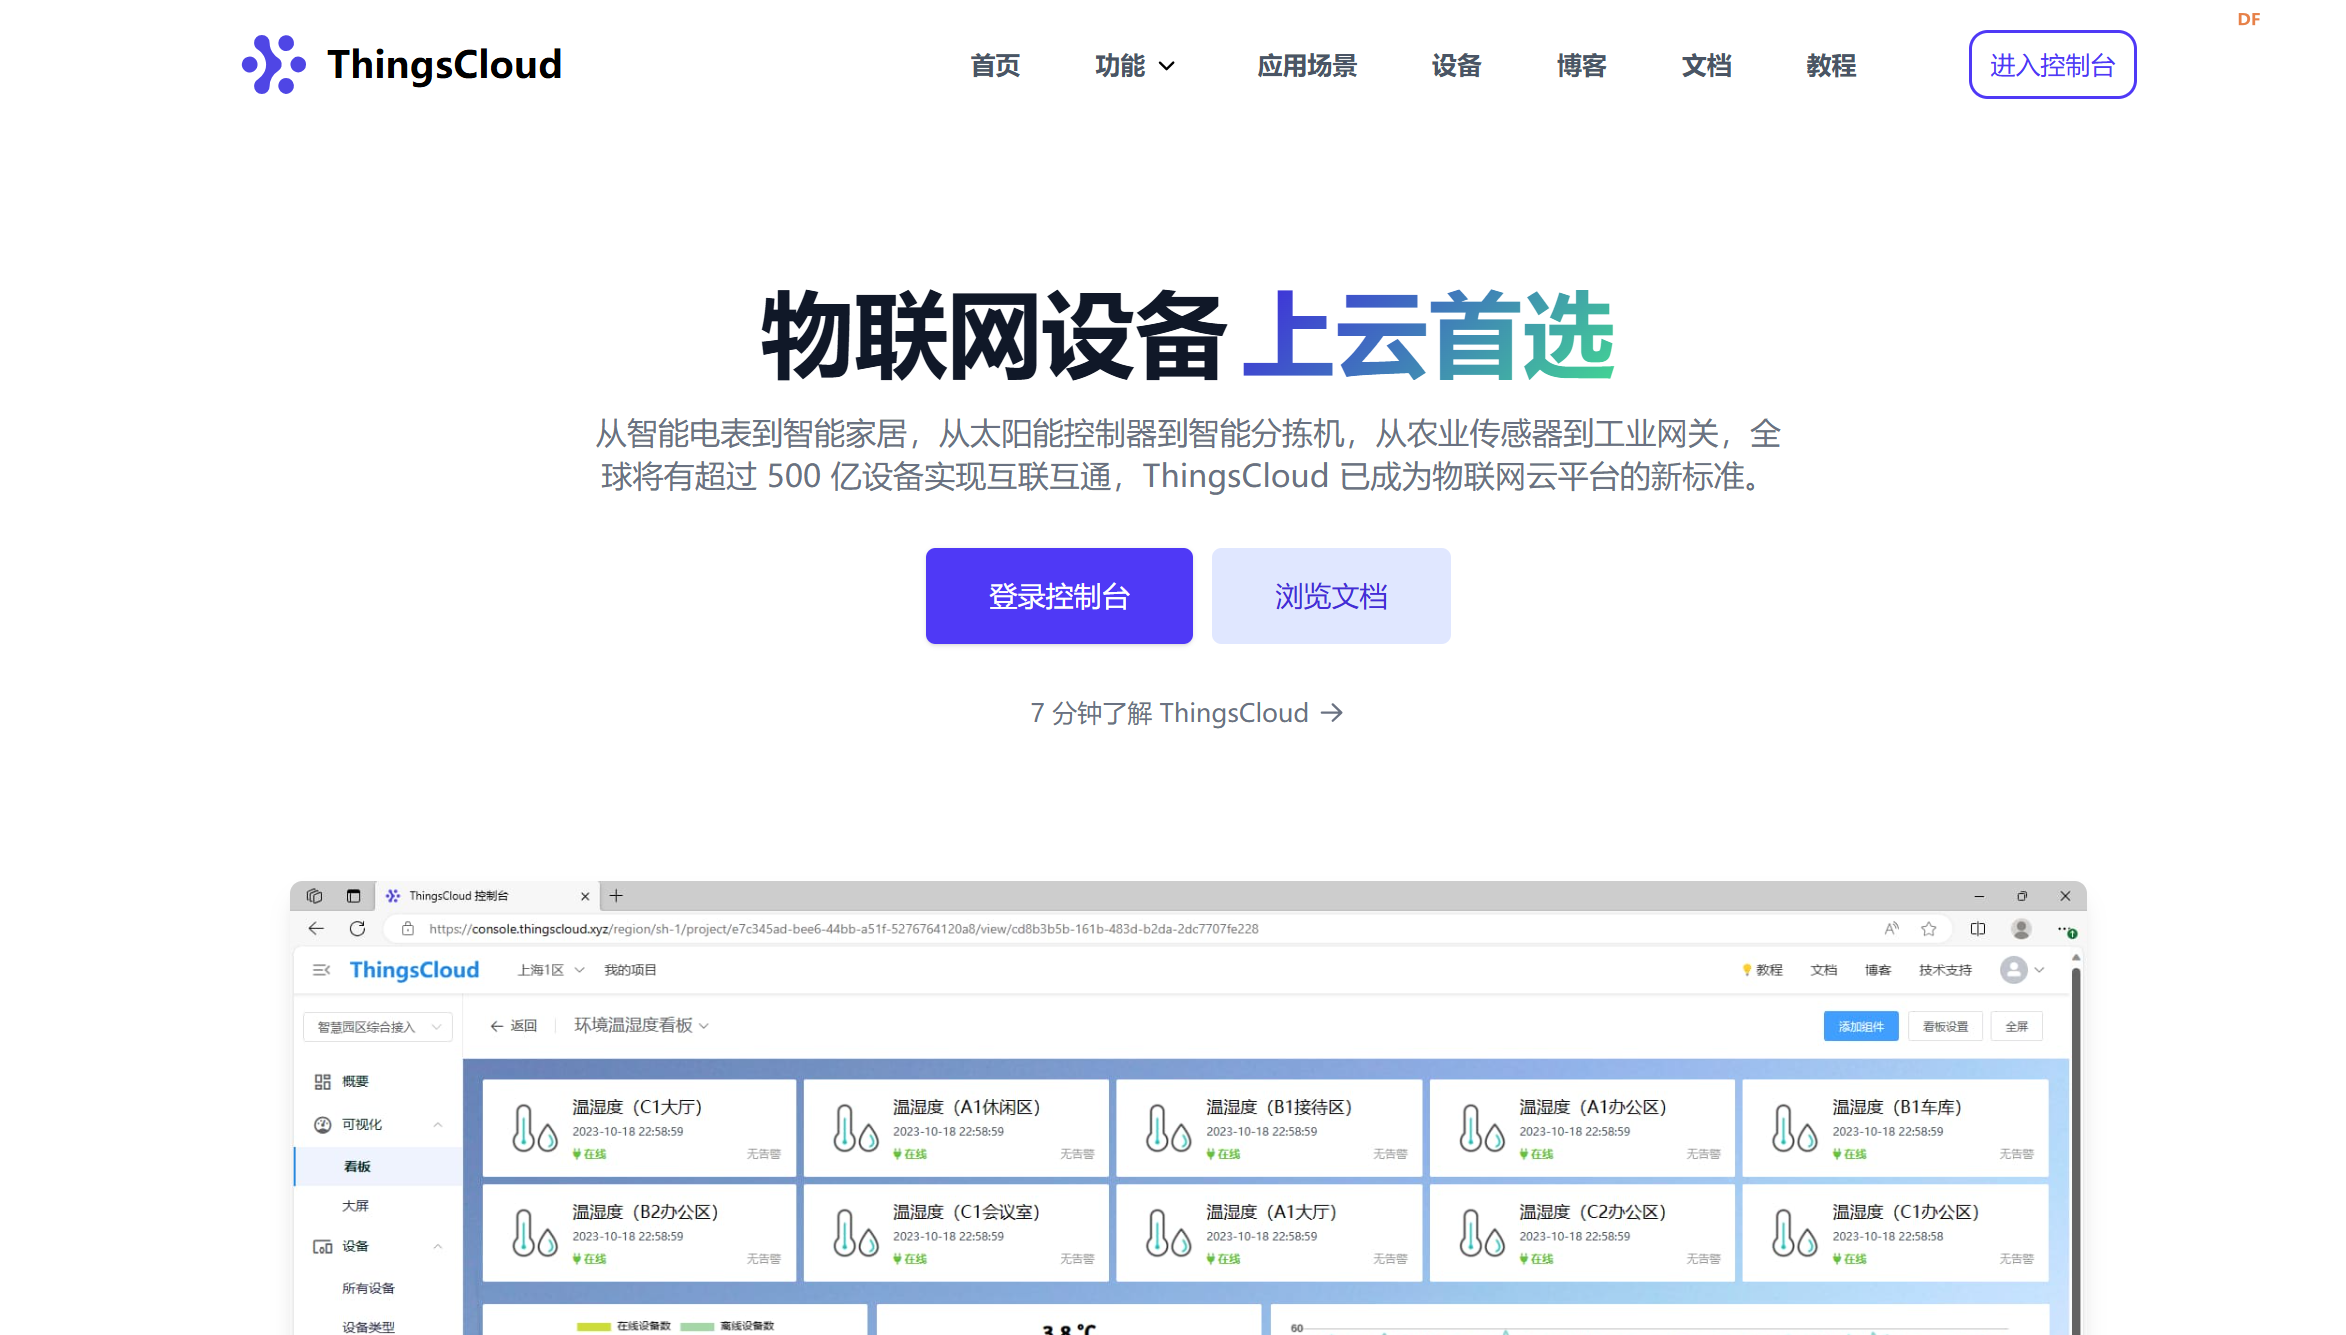Click the 浏览文档 button
The image size is (2346, 1335).
(1331, 596)
